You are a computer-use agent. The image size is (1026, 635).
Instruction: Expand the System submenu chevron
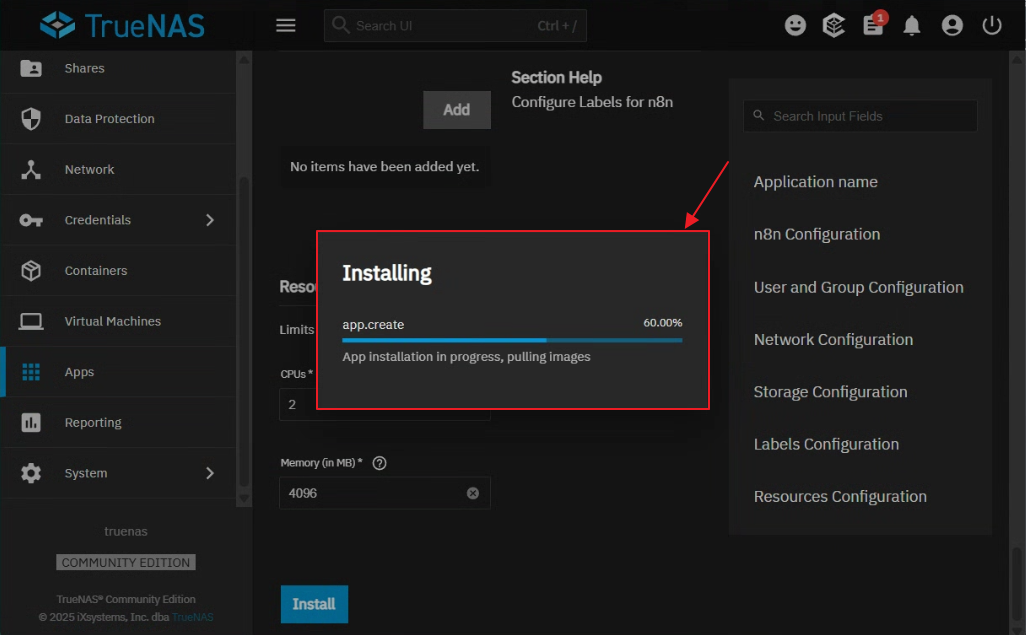click(209, 473)
